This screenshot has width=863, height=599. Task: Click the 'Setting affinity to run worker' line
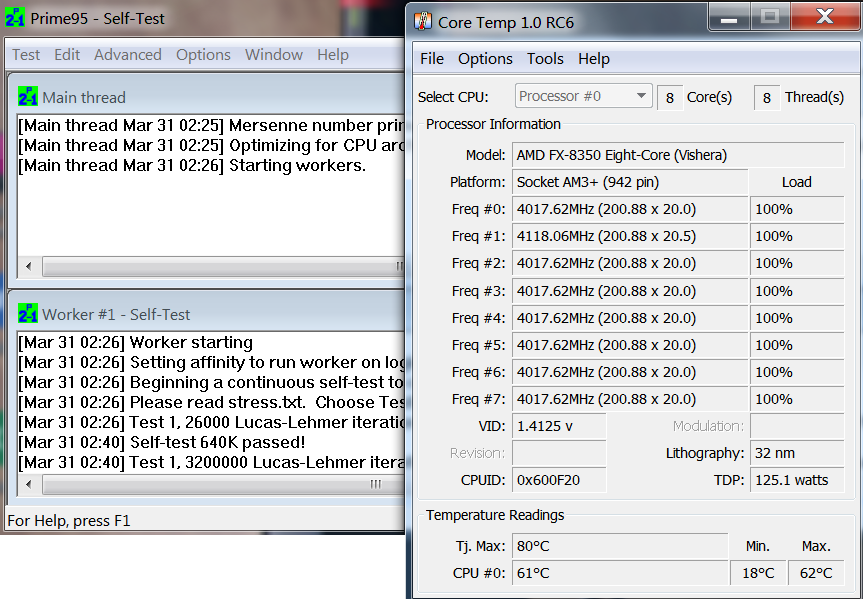tap(211, 362)
